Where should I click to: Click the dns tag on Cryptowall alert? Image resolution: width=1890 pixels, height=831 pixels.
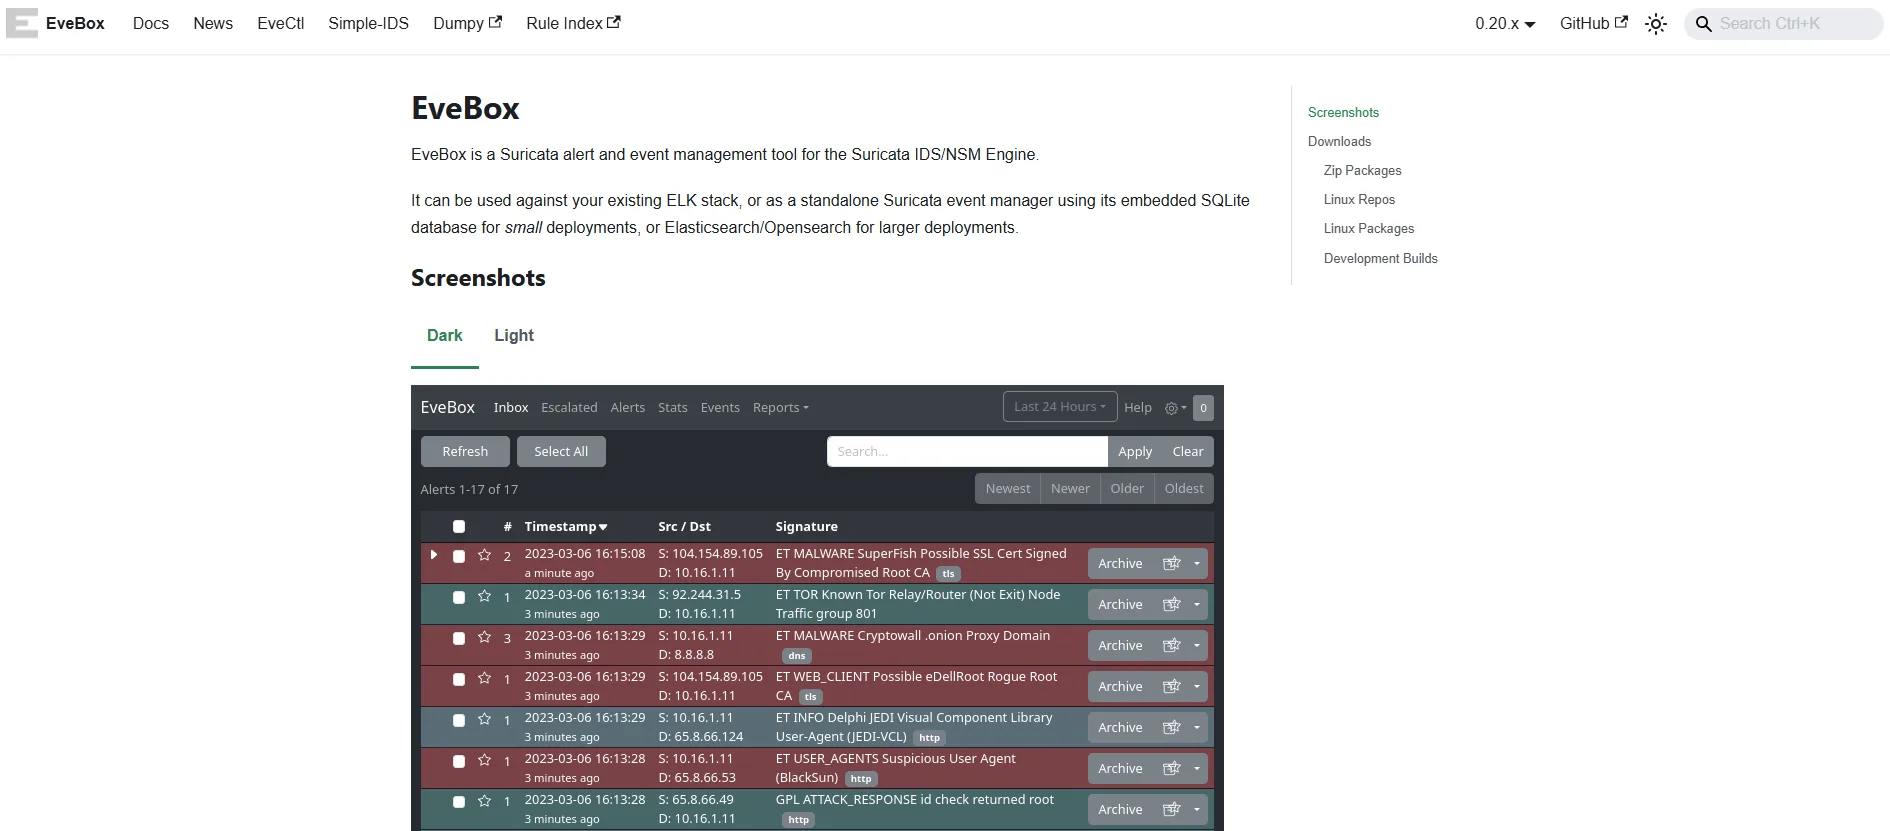tap(797, 656)
